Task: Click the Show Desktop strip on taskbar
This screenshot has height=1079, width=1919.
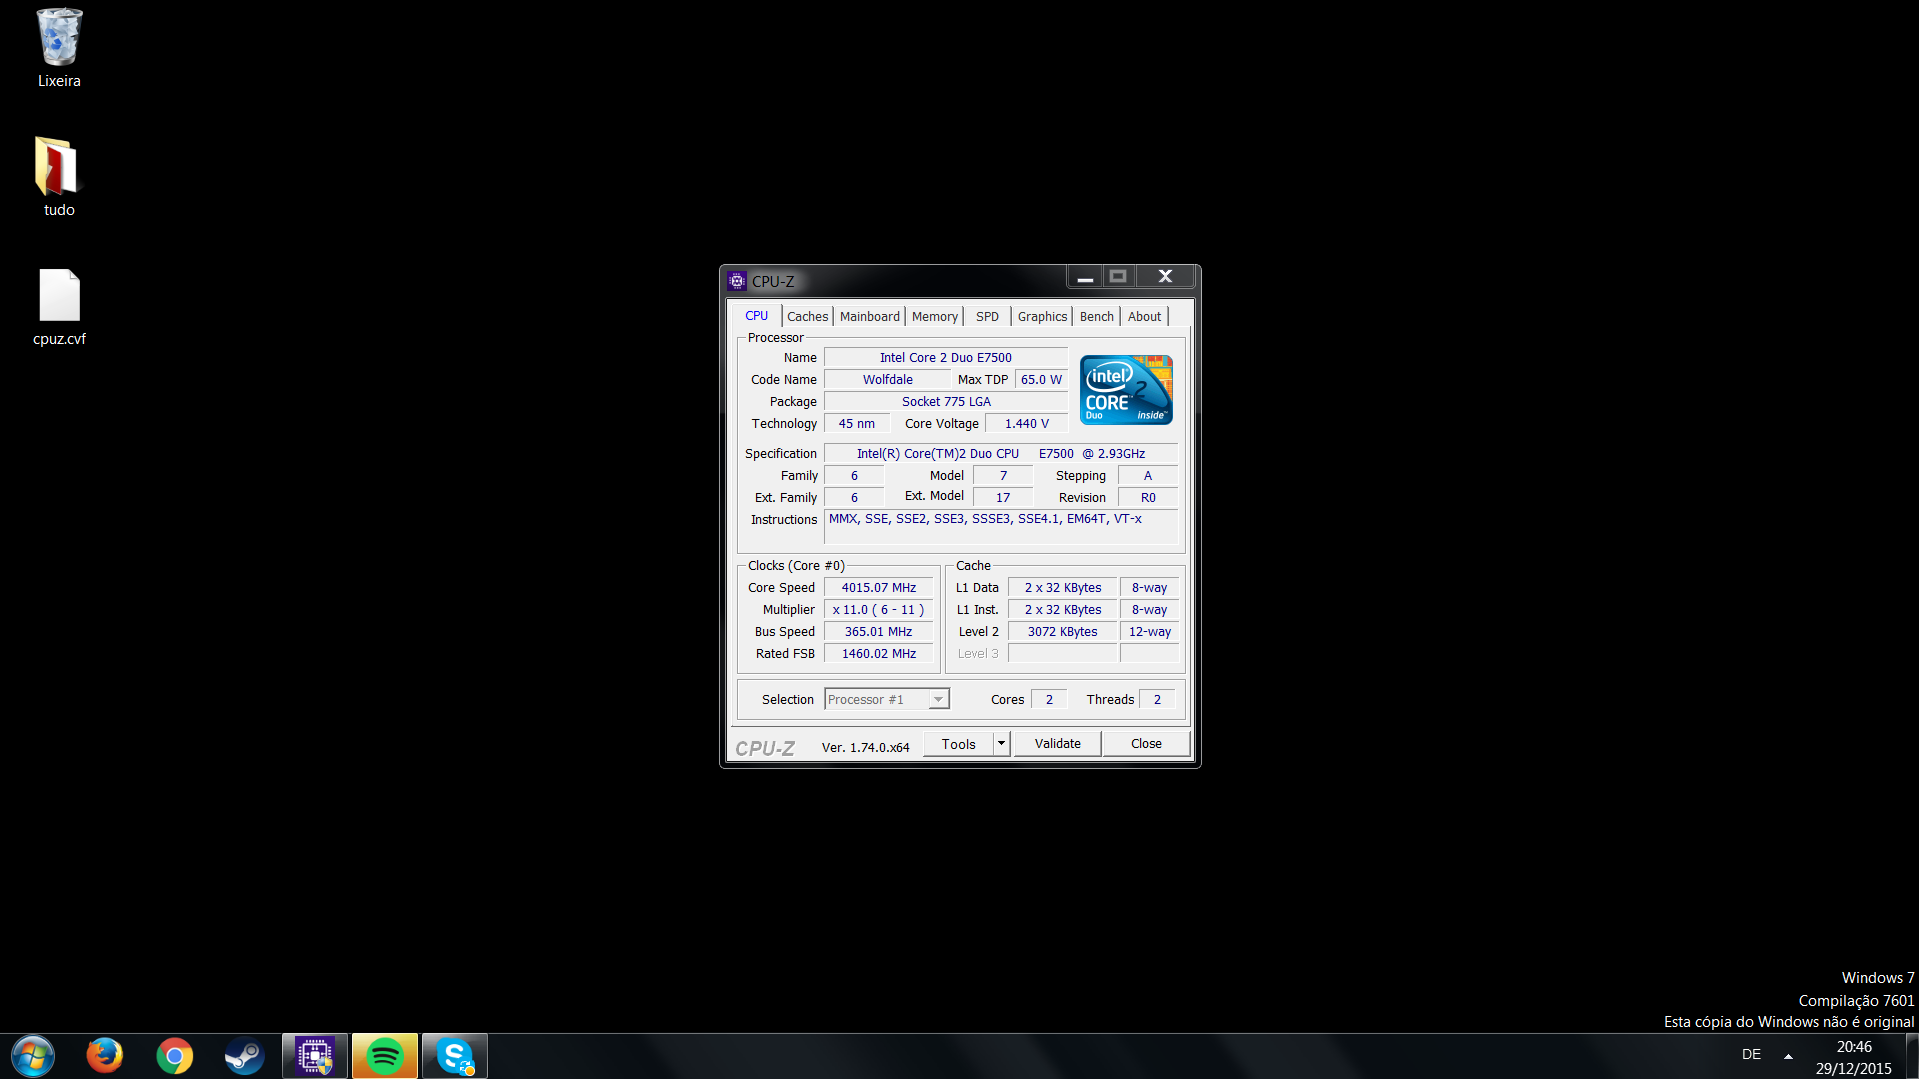Action: (x=1912, y=1056)
